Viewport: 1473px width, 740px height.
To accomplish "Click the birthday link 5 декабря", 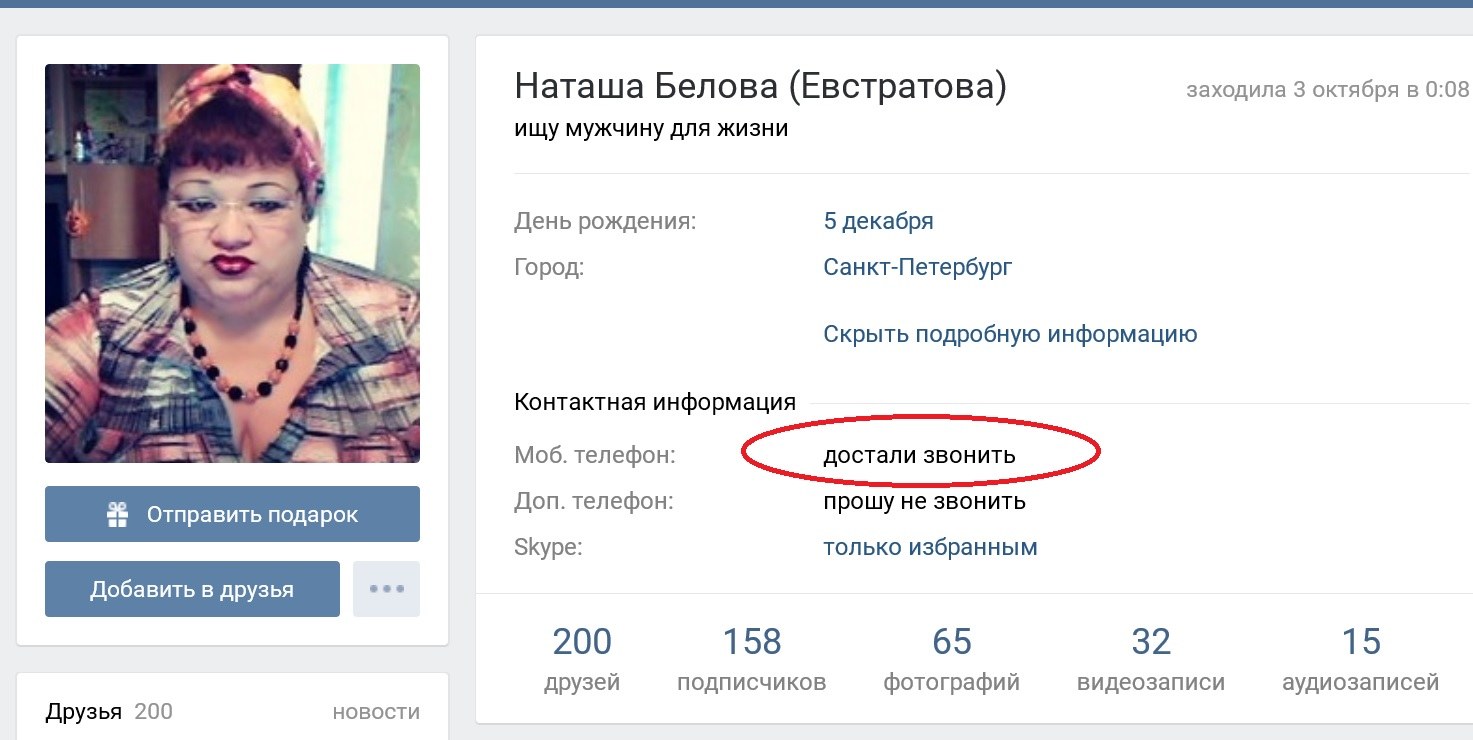I will pyautogui.click(x=878, y=221).
